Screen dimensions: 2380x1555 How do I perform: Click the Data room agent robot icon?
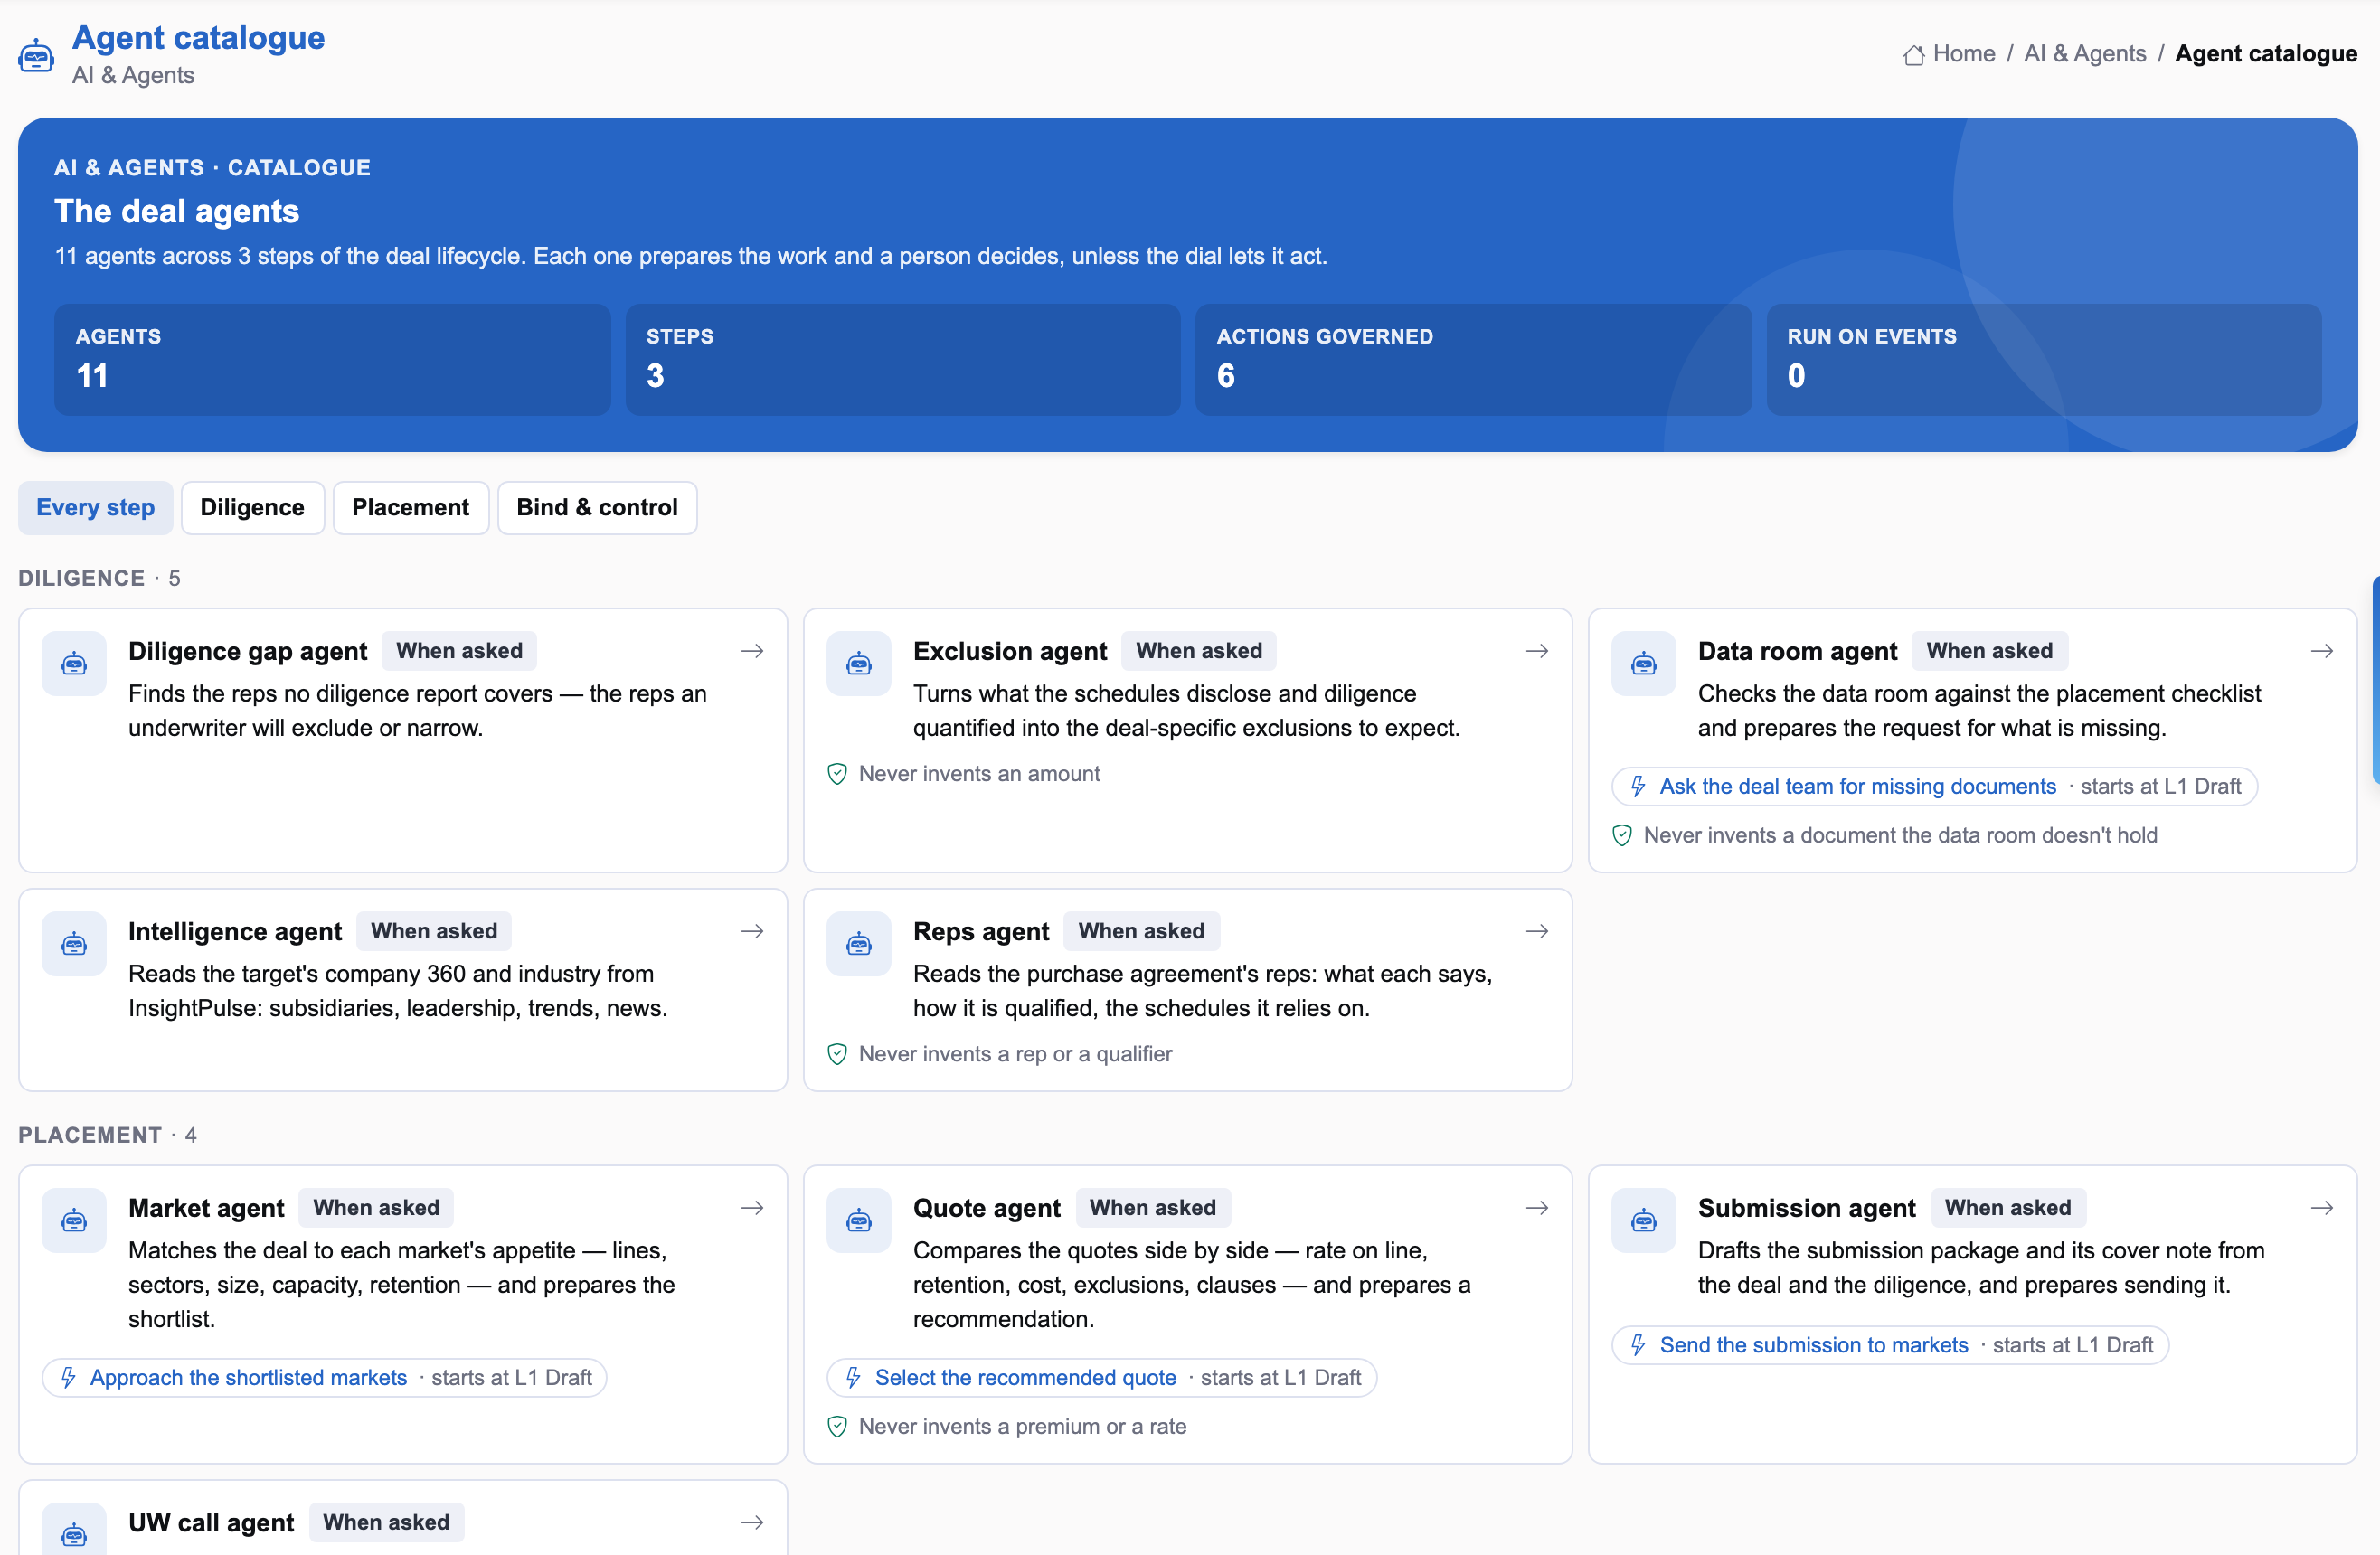coord(1643,663)
